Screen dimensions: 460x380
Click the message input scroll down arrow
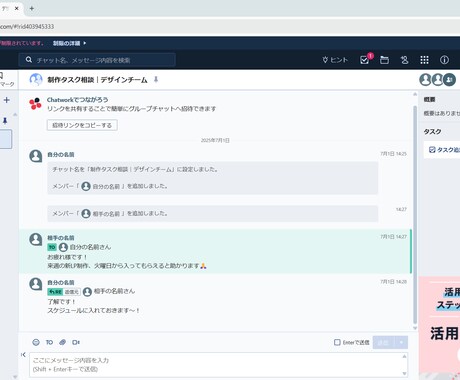pos(405,374)
